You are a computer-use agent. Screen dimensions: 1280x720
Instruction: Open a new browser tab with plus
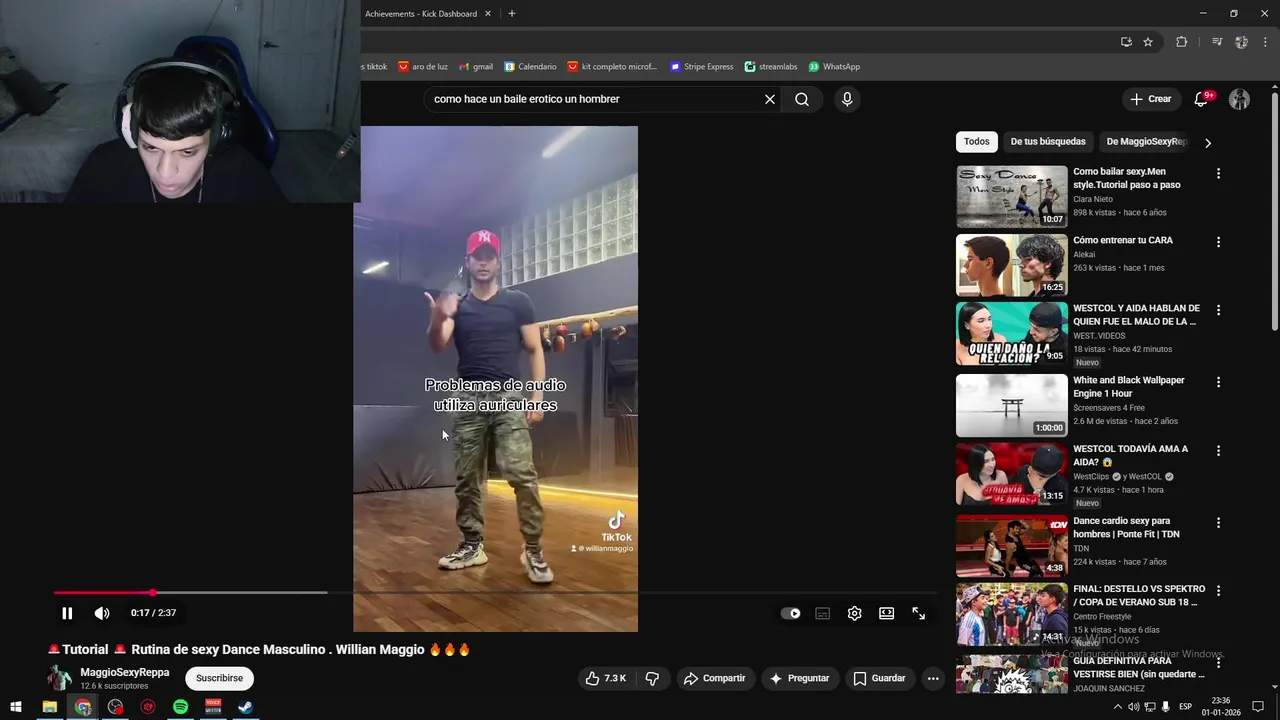click(512, 14)
